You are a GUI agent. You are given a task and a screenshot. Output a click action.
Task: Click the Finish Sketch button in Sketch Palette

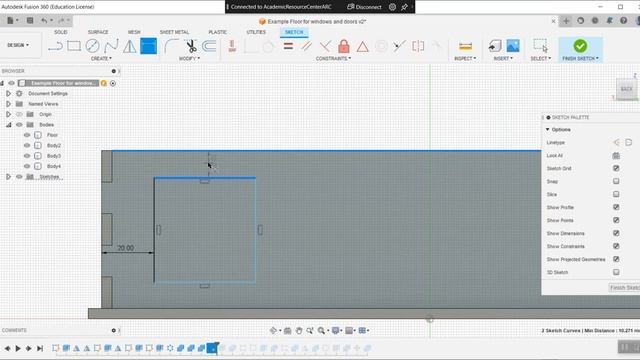point(624,288)
